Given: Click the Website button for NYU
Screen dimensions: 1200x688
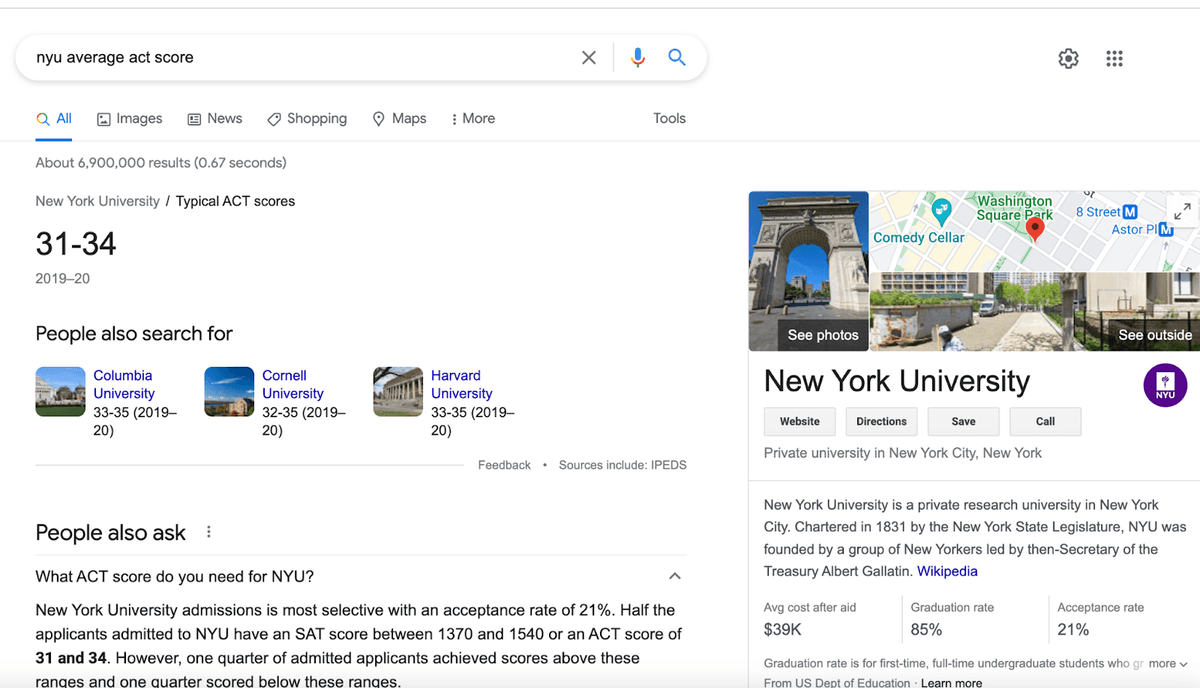Looking at the screenshot, I should coord(799,421).
